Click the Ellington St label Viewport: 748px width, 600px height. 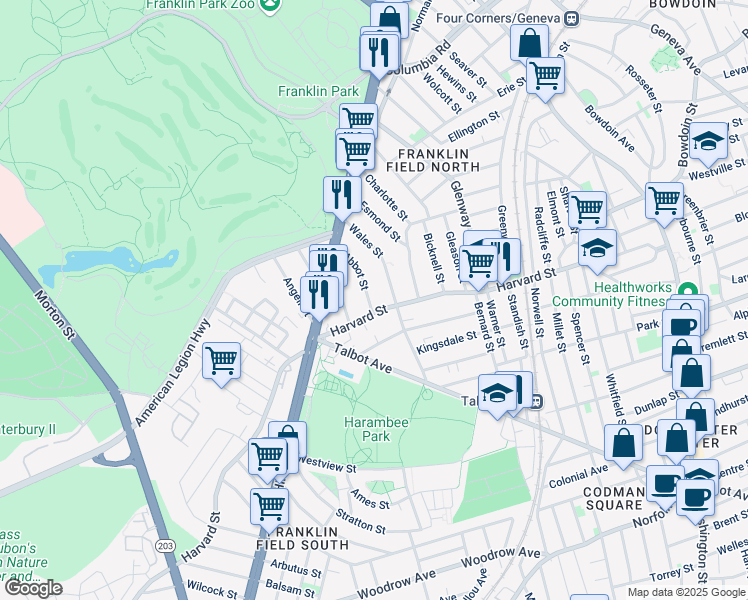tap(474, 126)
